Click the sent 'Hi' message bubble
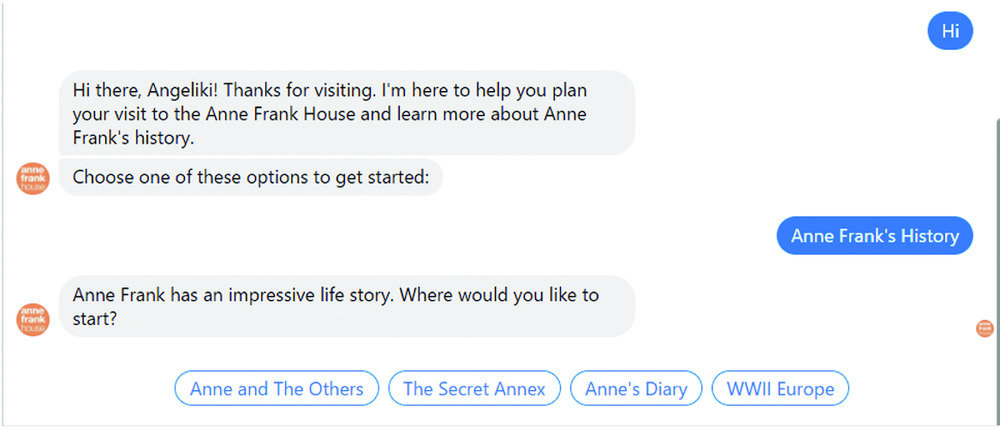This screenshot has width=1000, height=430. tap(950, 31)
